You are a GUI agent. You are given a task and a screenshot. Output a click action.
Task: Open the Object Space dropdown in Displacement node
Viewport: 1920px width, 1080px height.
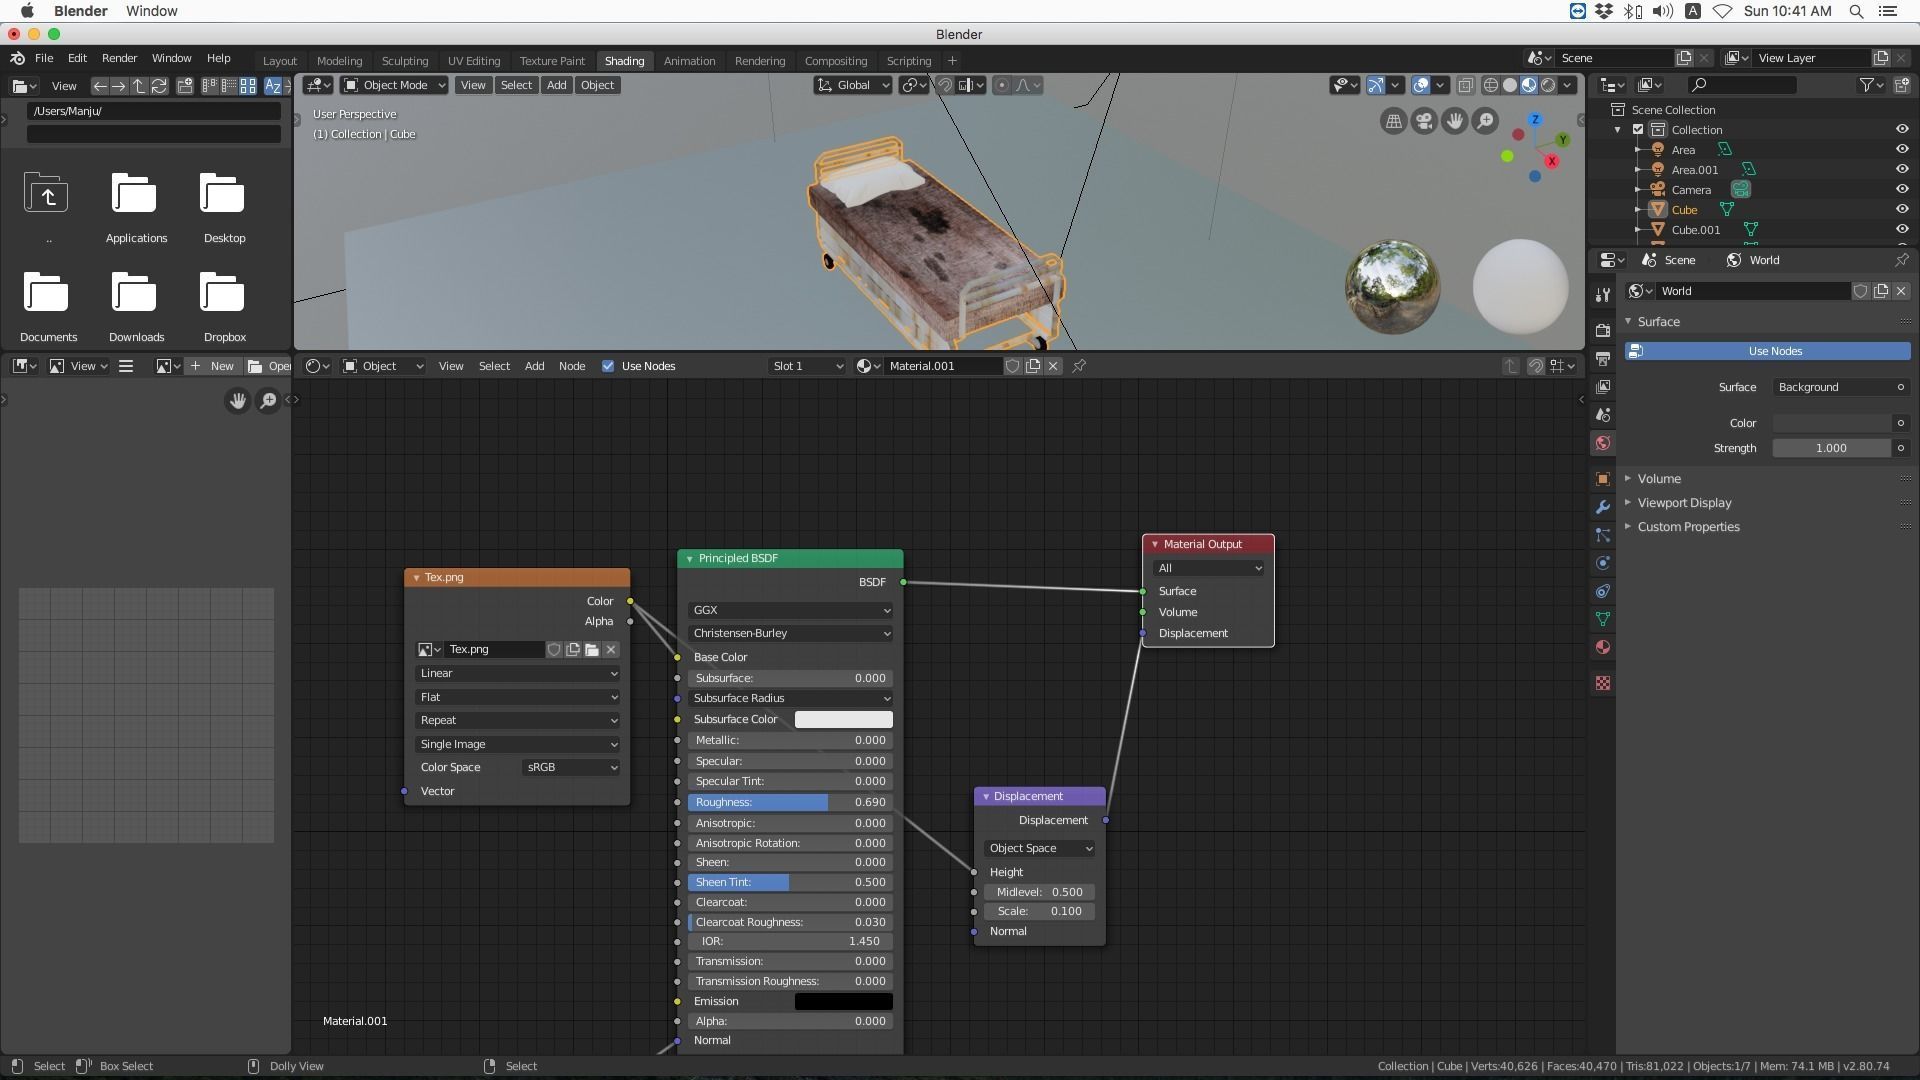tap(1039, 848)
